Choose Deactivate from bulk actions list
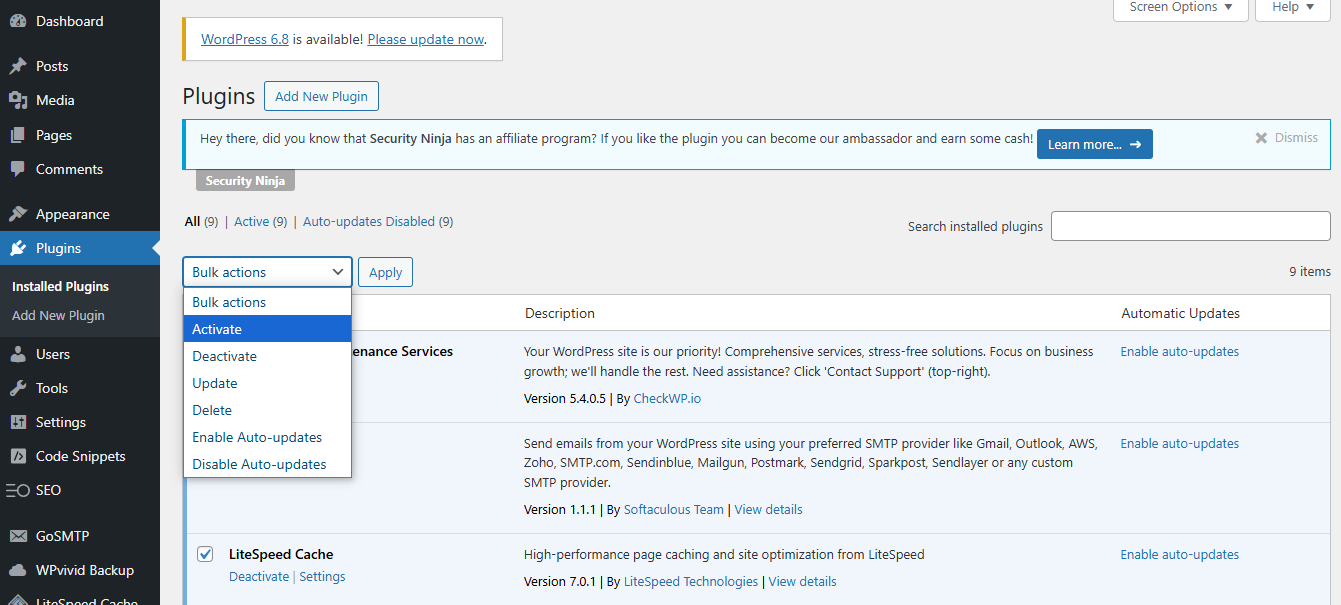1341x605 pixels. click(x=225, y=356)
